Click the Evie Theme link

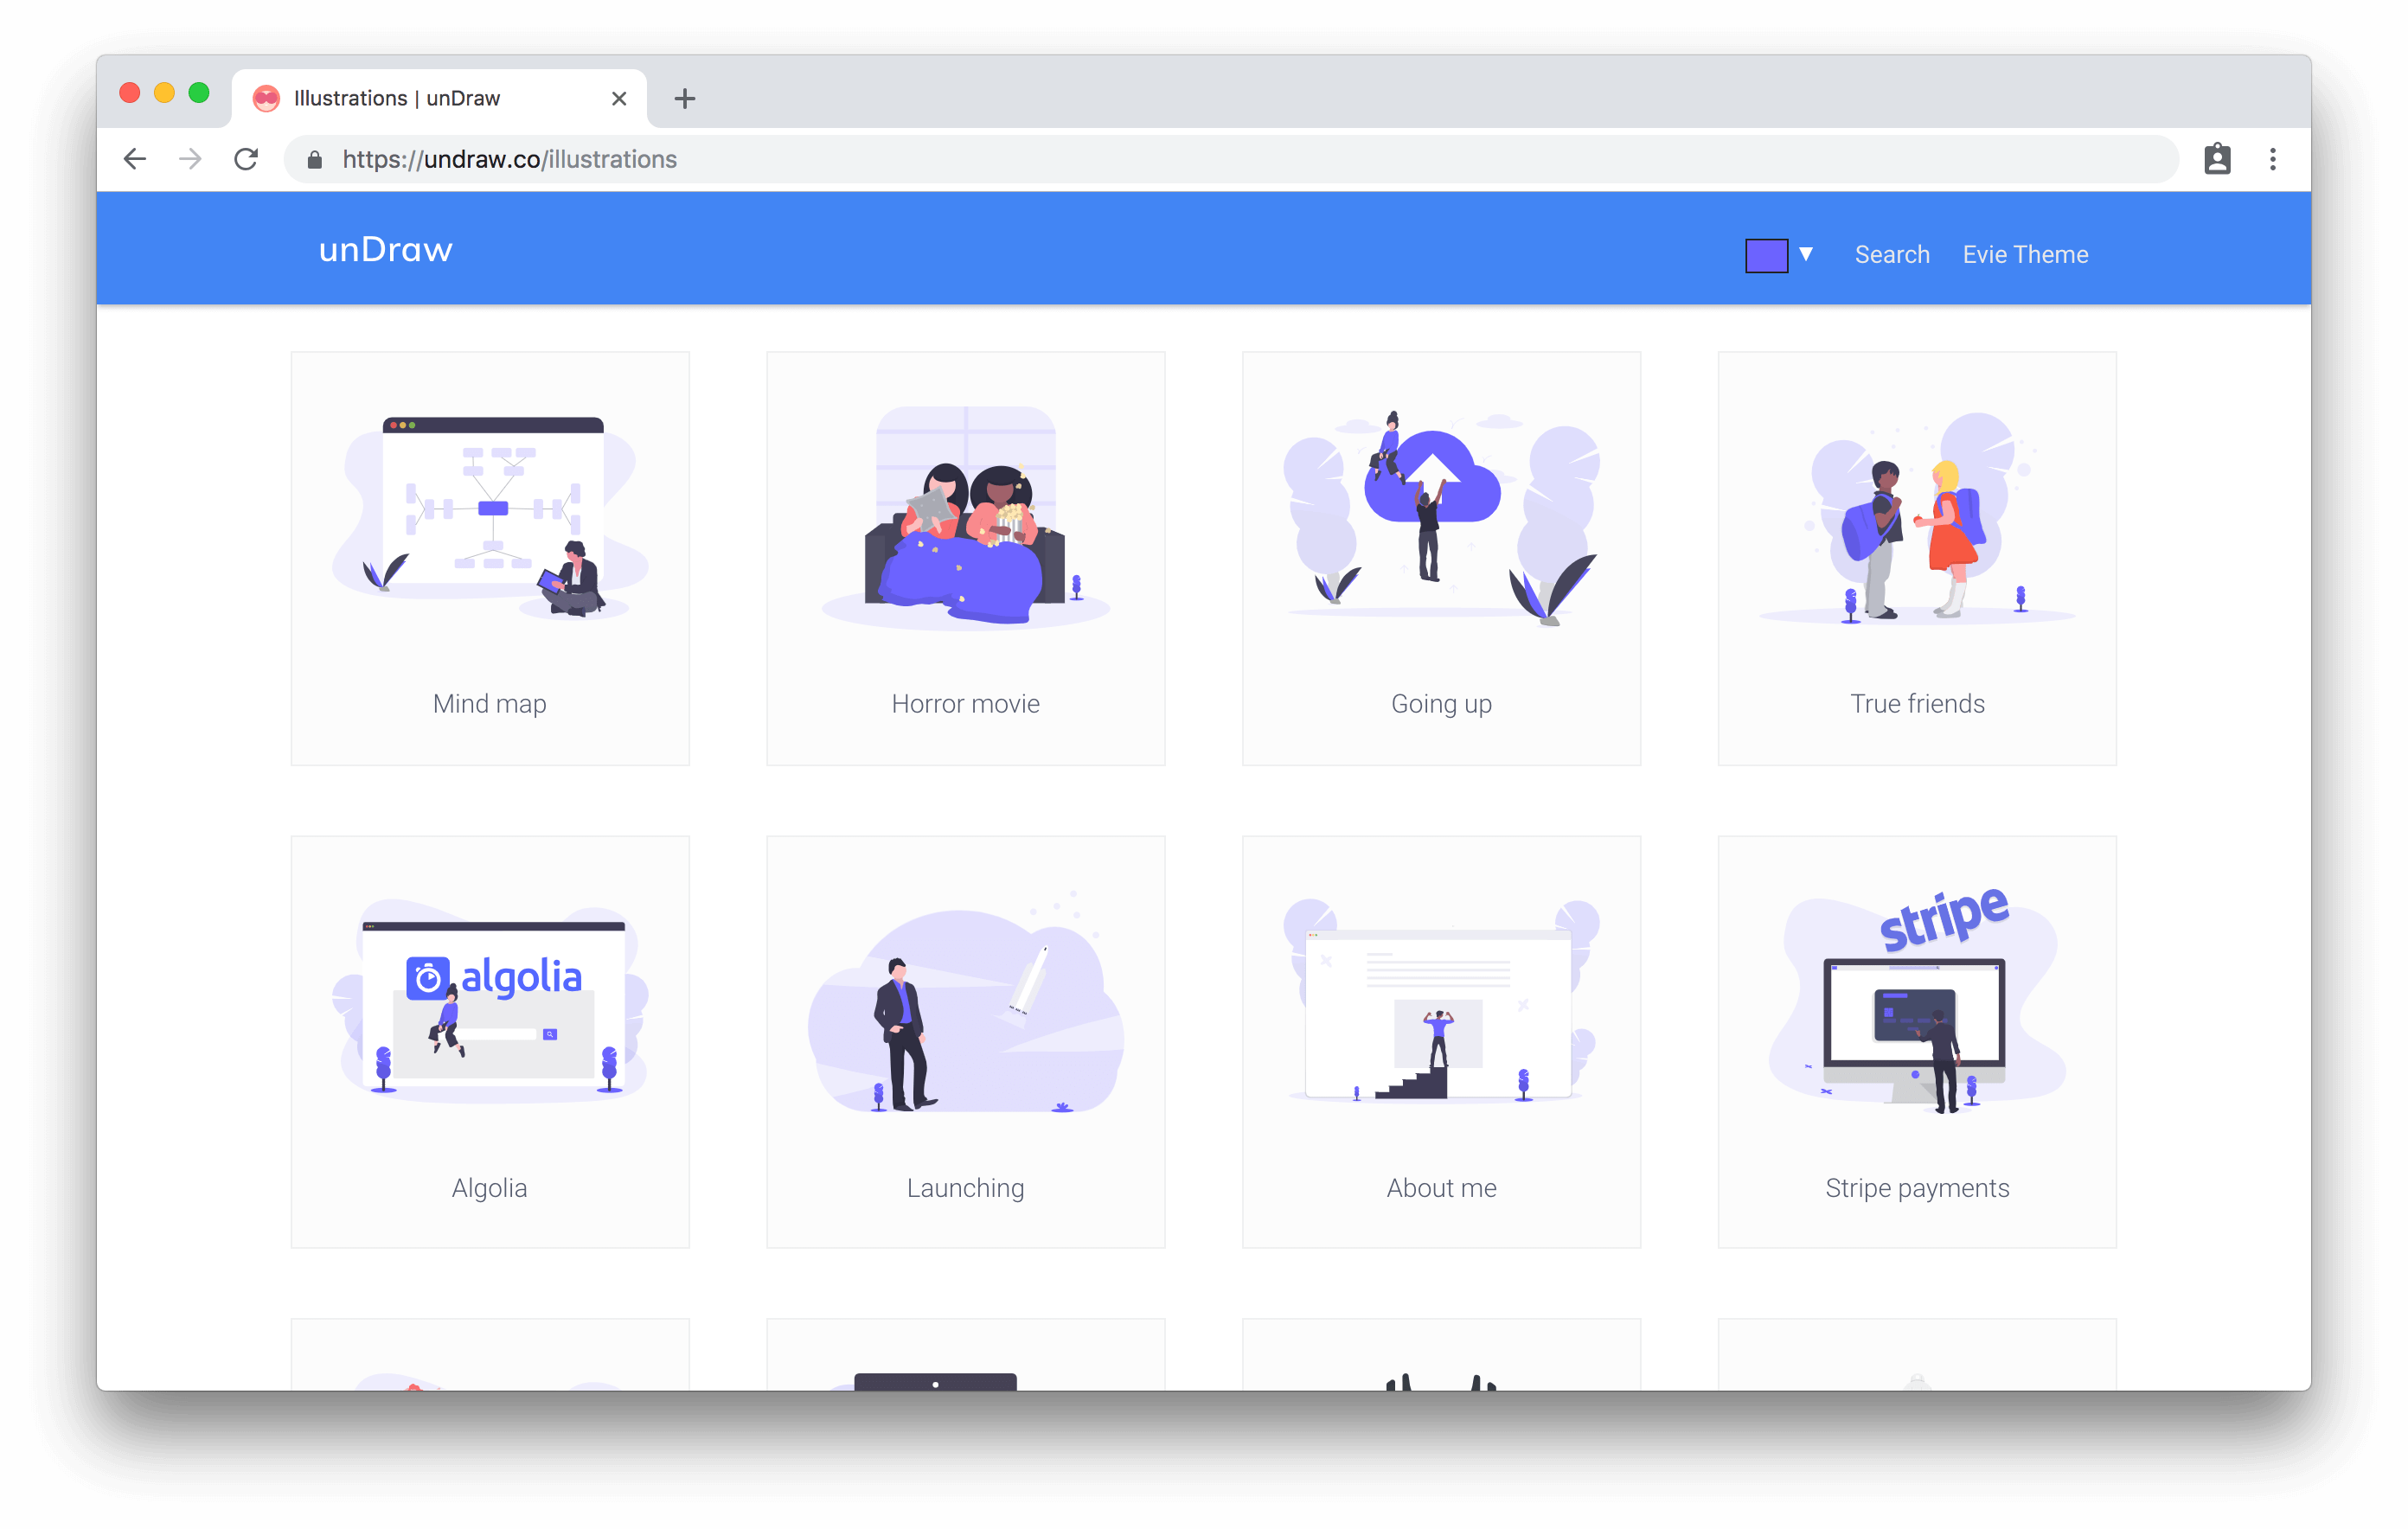pyautogui.click(x=2024, y=254)
